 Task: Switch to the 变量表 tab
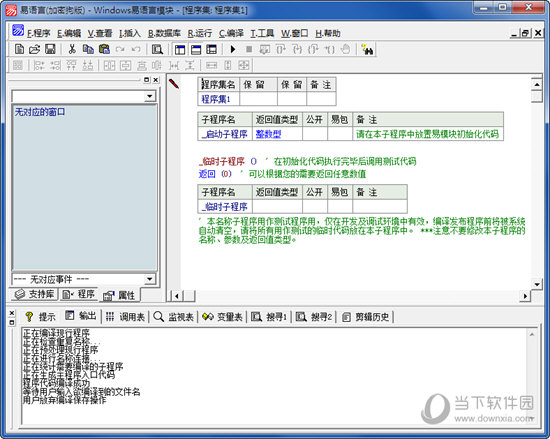223,317
